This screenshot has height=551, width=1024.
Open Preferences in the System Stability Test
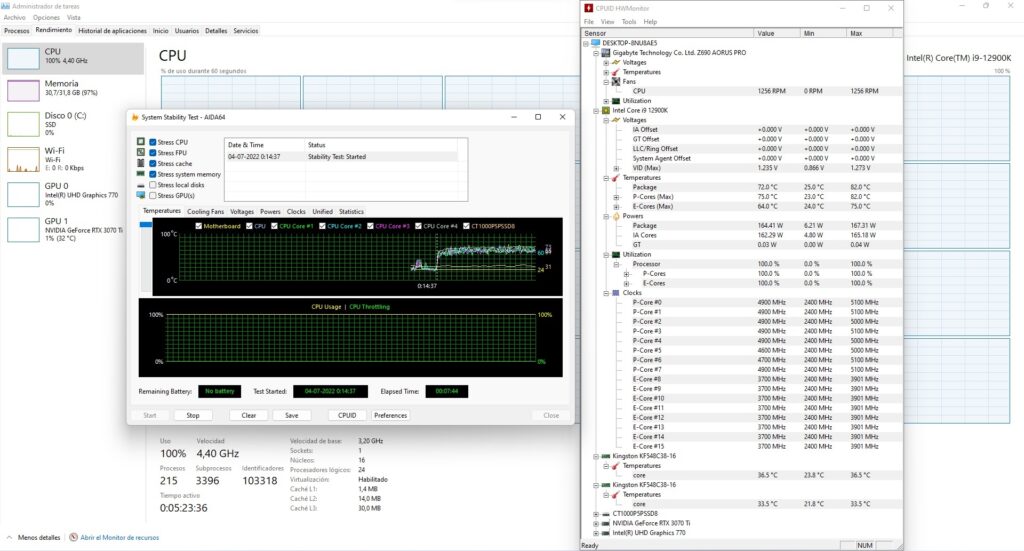[x=390, y=415]
